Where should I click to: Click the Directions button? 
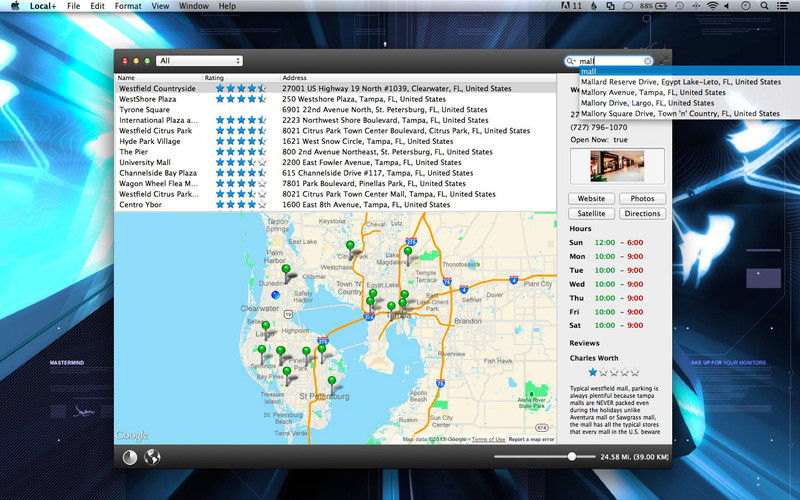[x=642, y=213]
